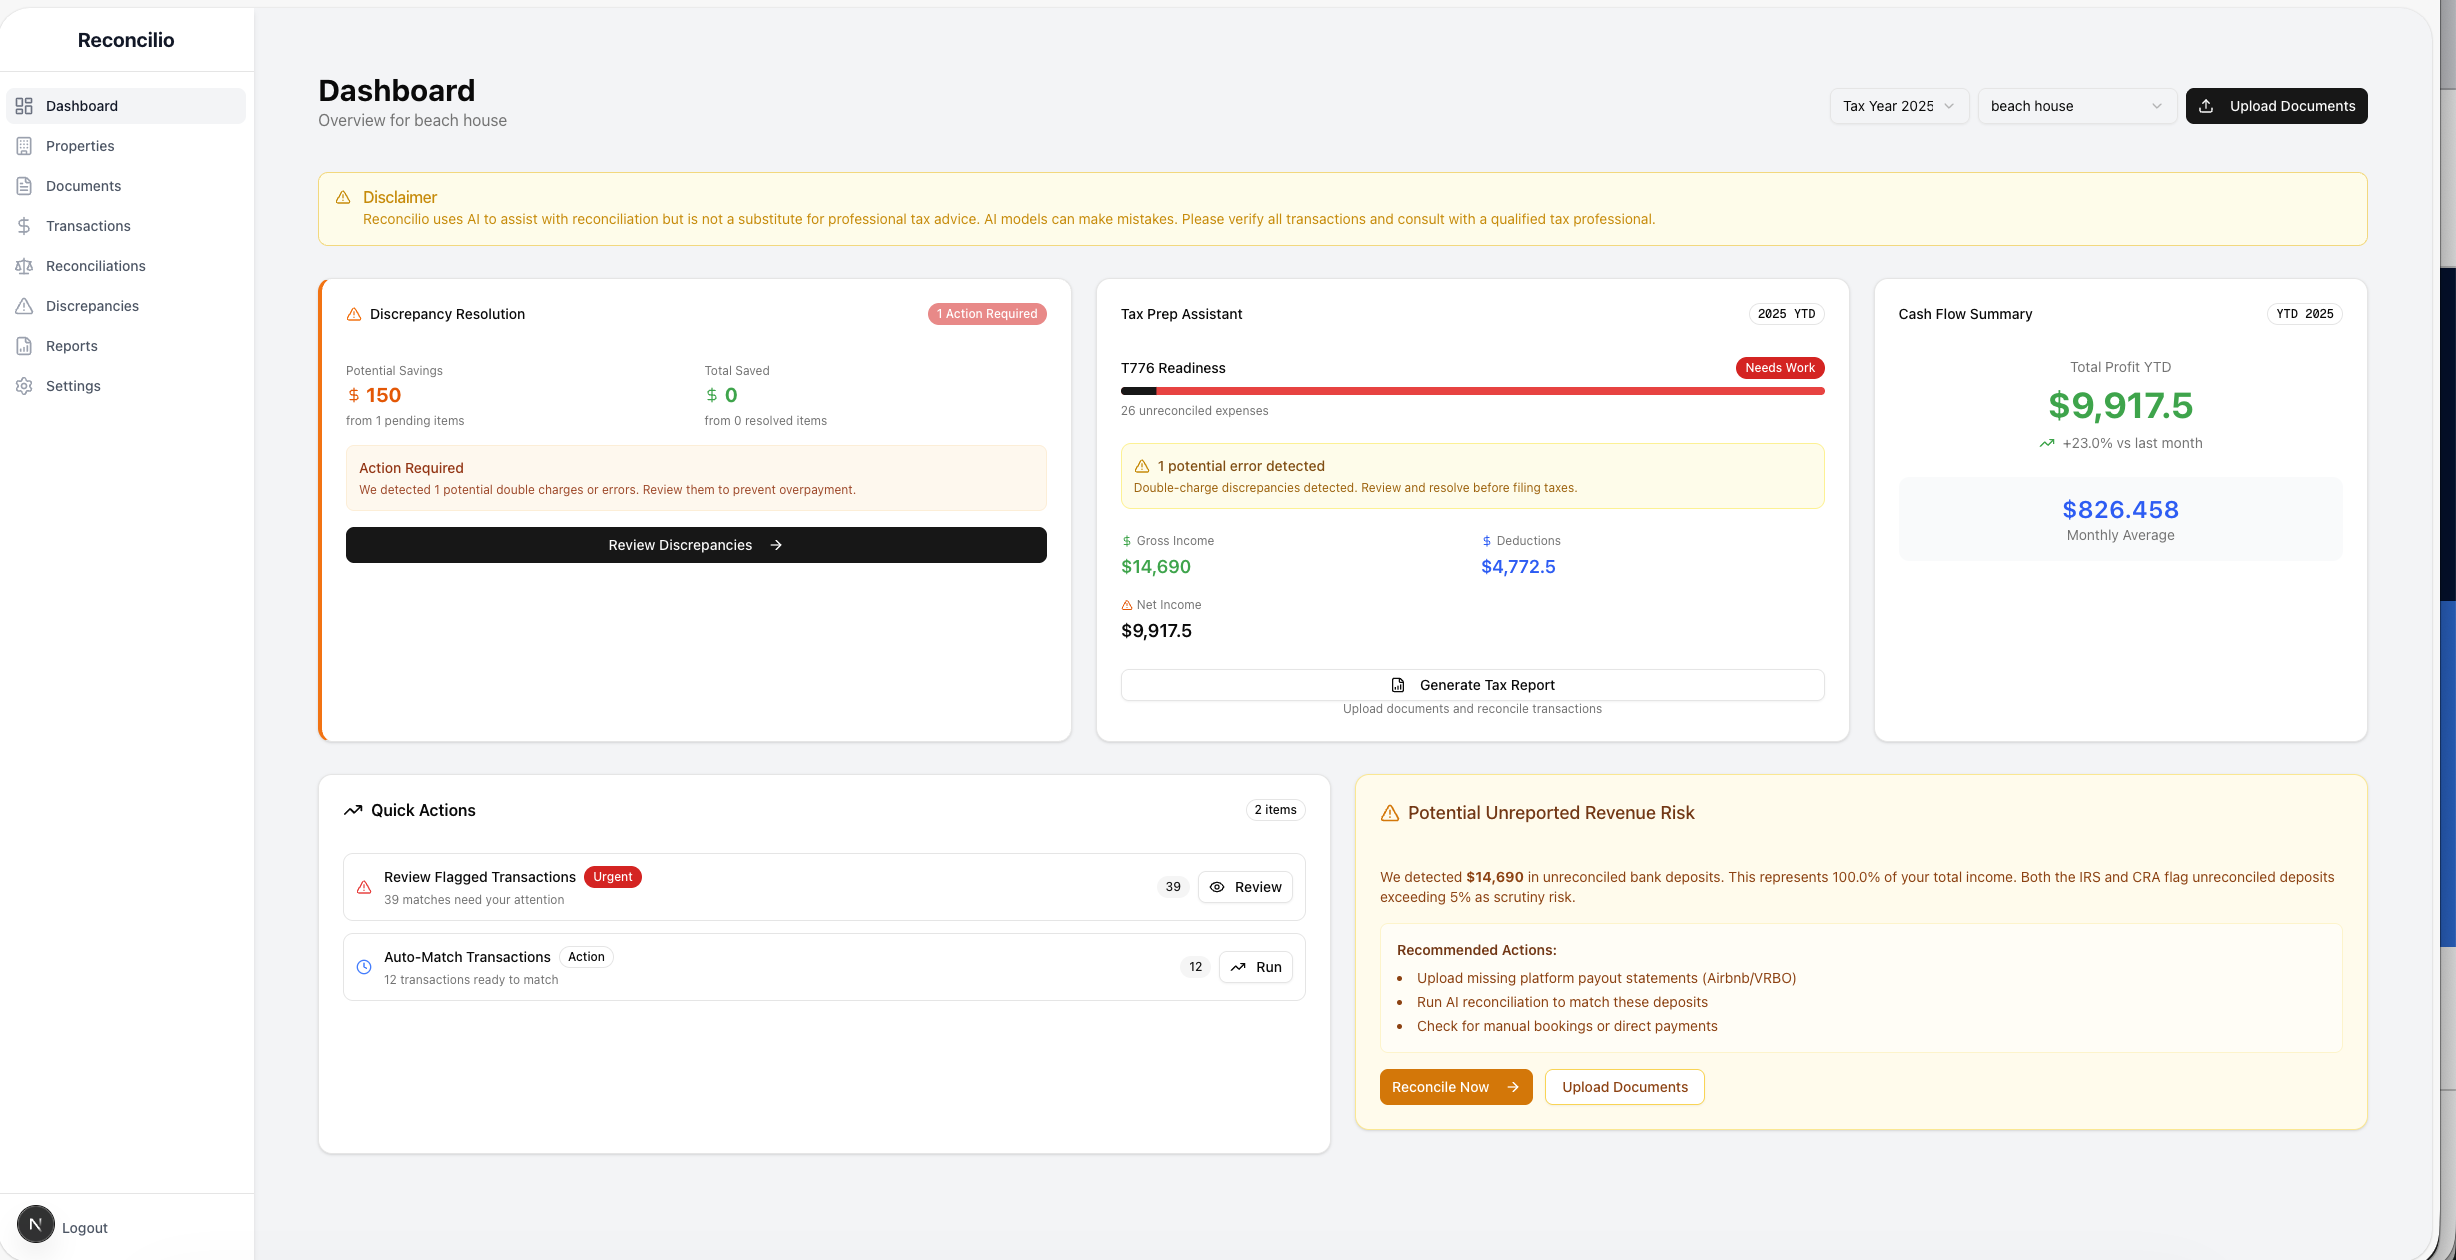Navigate to Reconciliations
Viewport: 2456px width, 1260px height.
click(126, 266)
